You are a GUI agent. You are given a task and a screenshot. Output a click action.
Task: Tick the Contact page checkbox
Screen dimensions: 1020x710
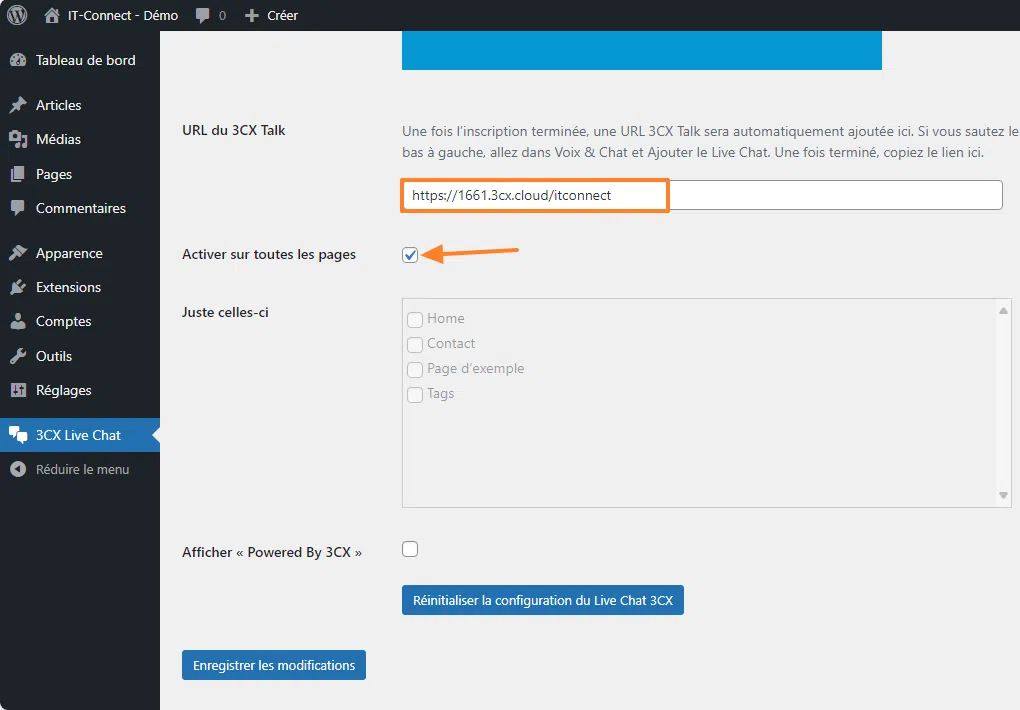tap(415, 345)
